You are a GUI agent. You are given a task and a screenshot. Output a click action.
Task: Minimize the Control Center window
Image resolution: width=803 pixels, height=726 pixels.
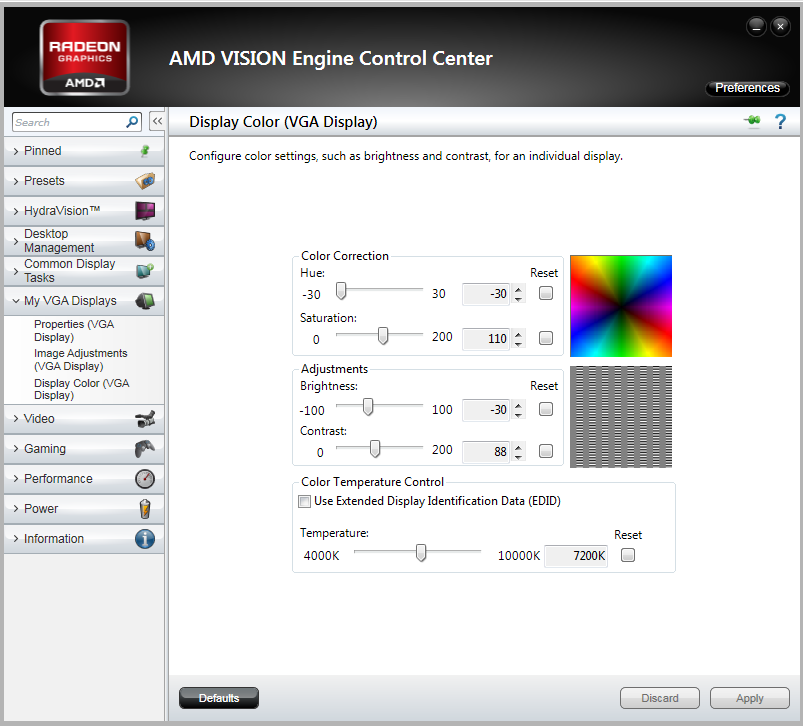(x=756, y=27)
